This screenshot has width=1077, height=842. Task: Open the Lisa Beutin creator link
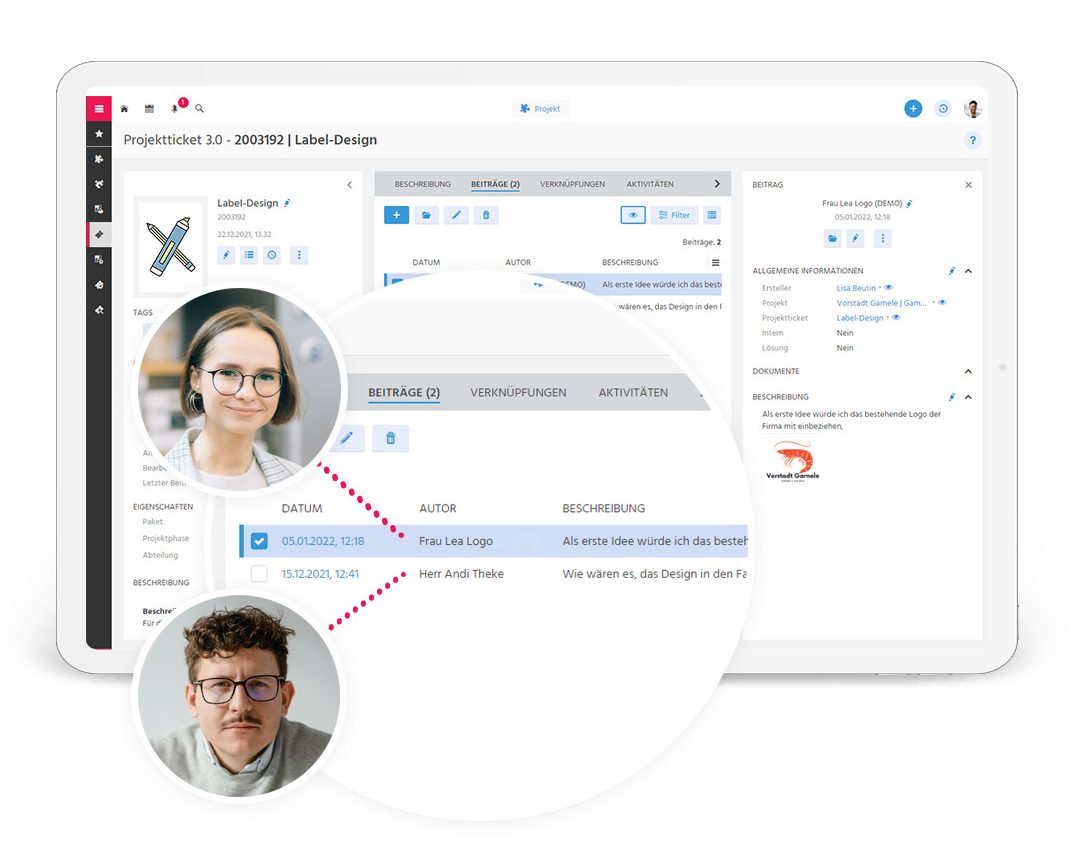(x=856, y=288)
